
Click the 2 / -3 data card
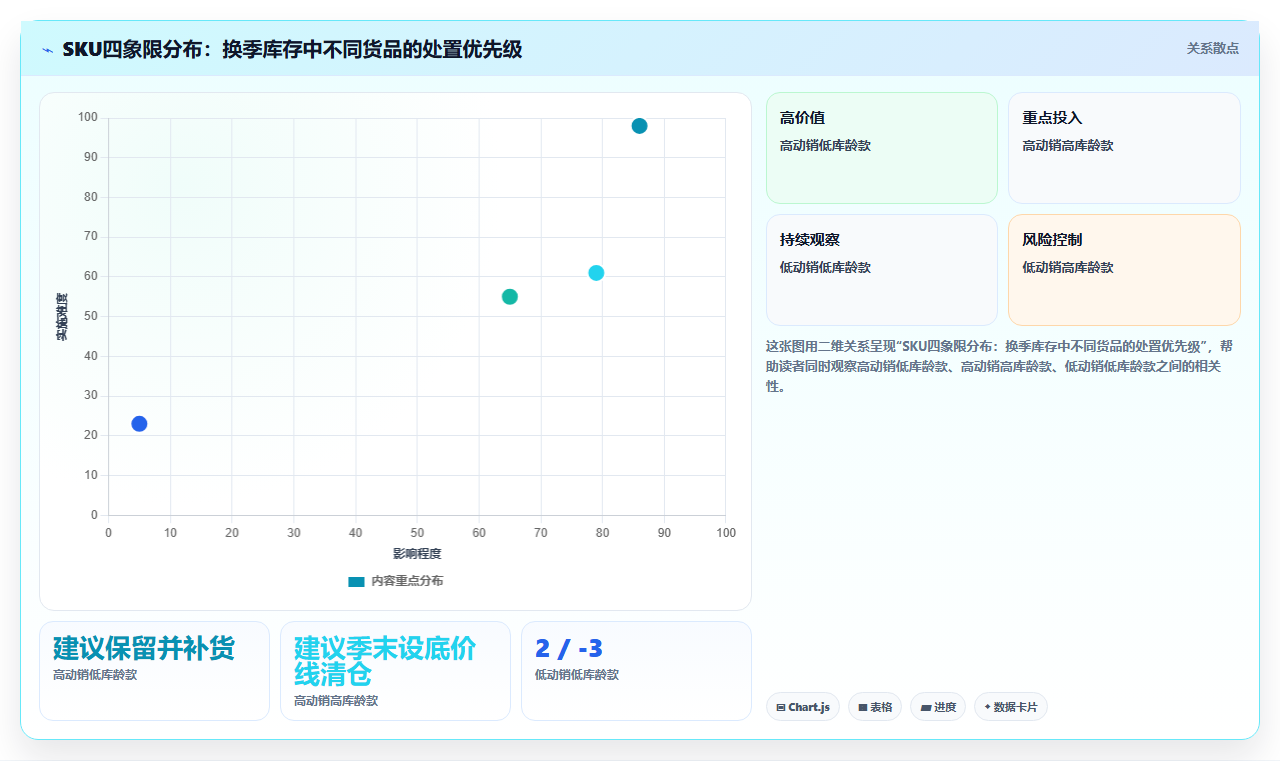point(636,671)
